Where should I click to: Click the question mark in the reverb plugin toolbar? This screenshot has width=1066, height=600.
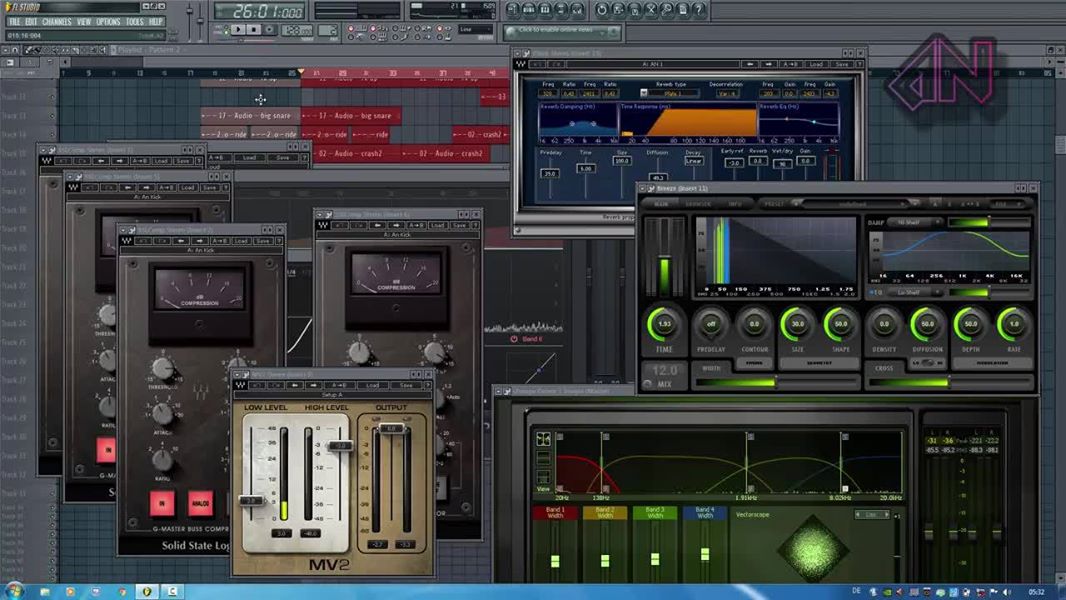tap(859, 64)
